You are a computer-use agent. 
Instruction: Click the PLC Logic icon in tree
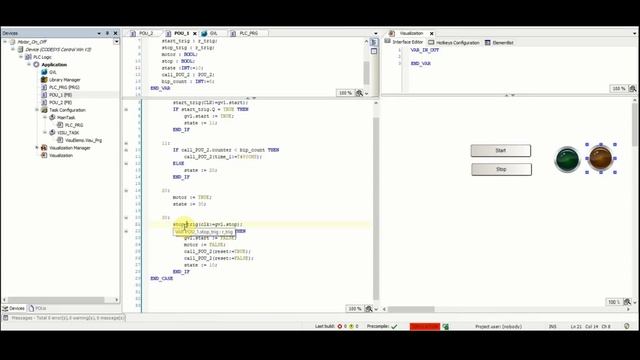click(28, 57)
